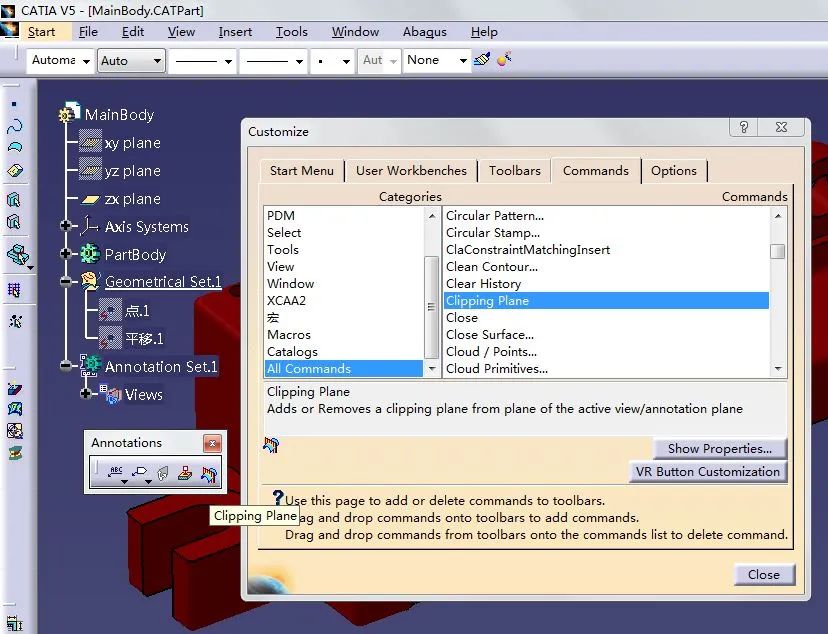
Task: Open the point symbol dropdown
Action: 346,61
